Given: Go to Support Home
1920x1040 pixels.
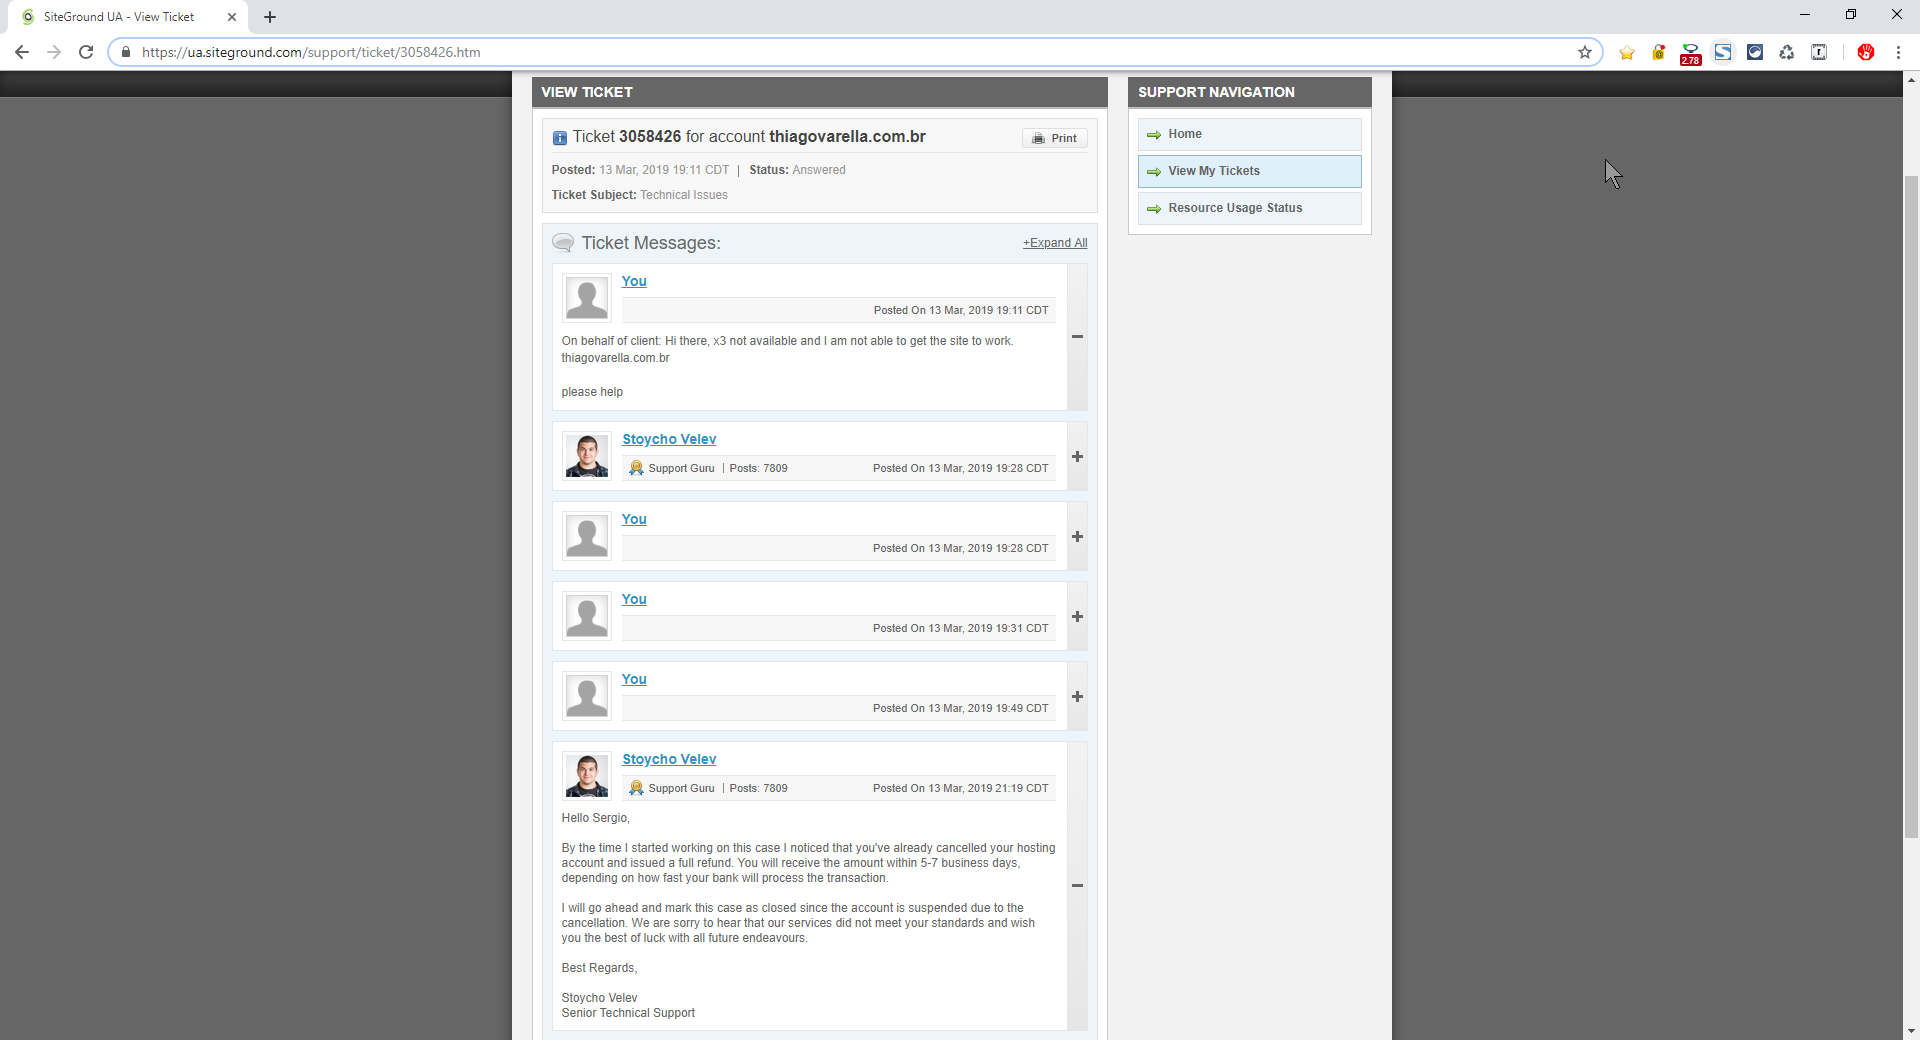Looking at the screenshot, I should (1250, 134).
